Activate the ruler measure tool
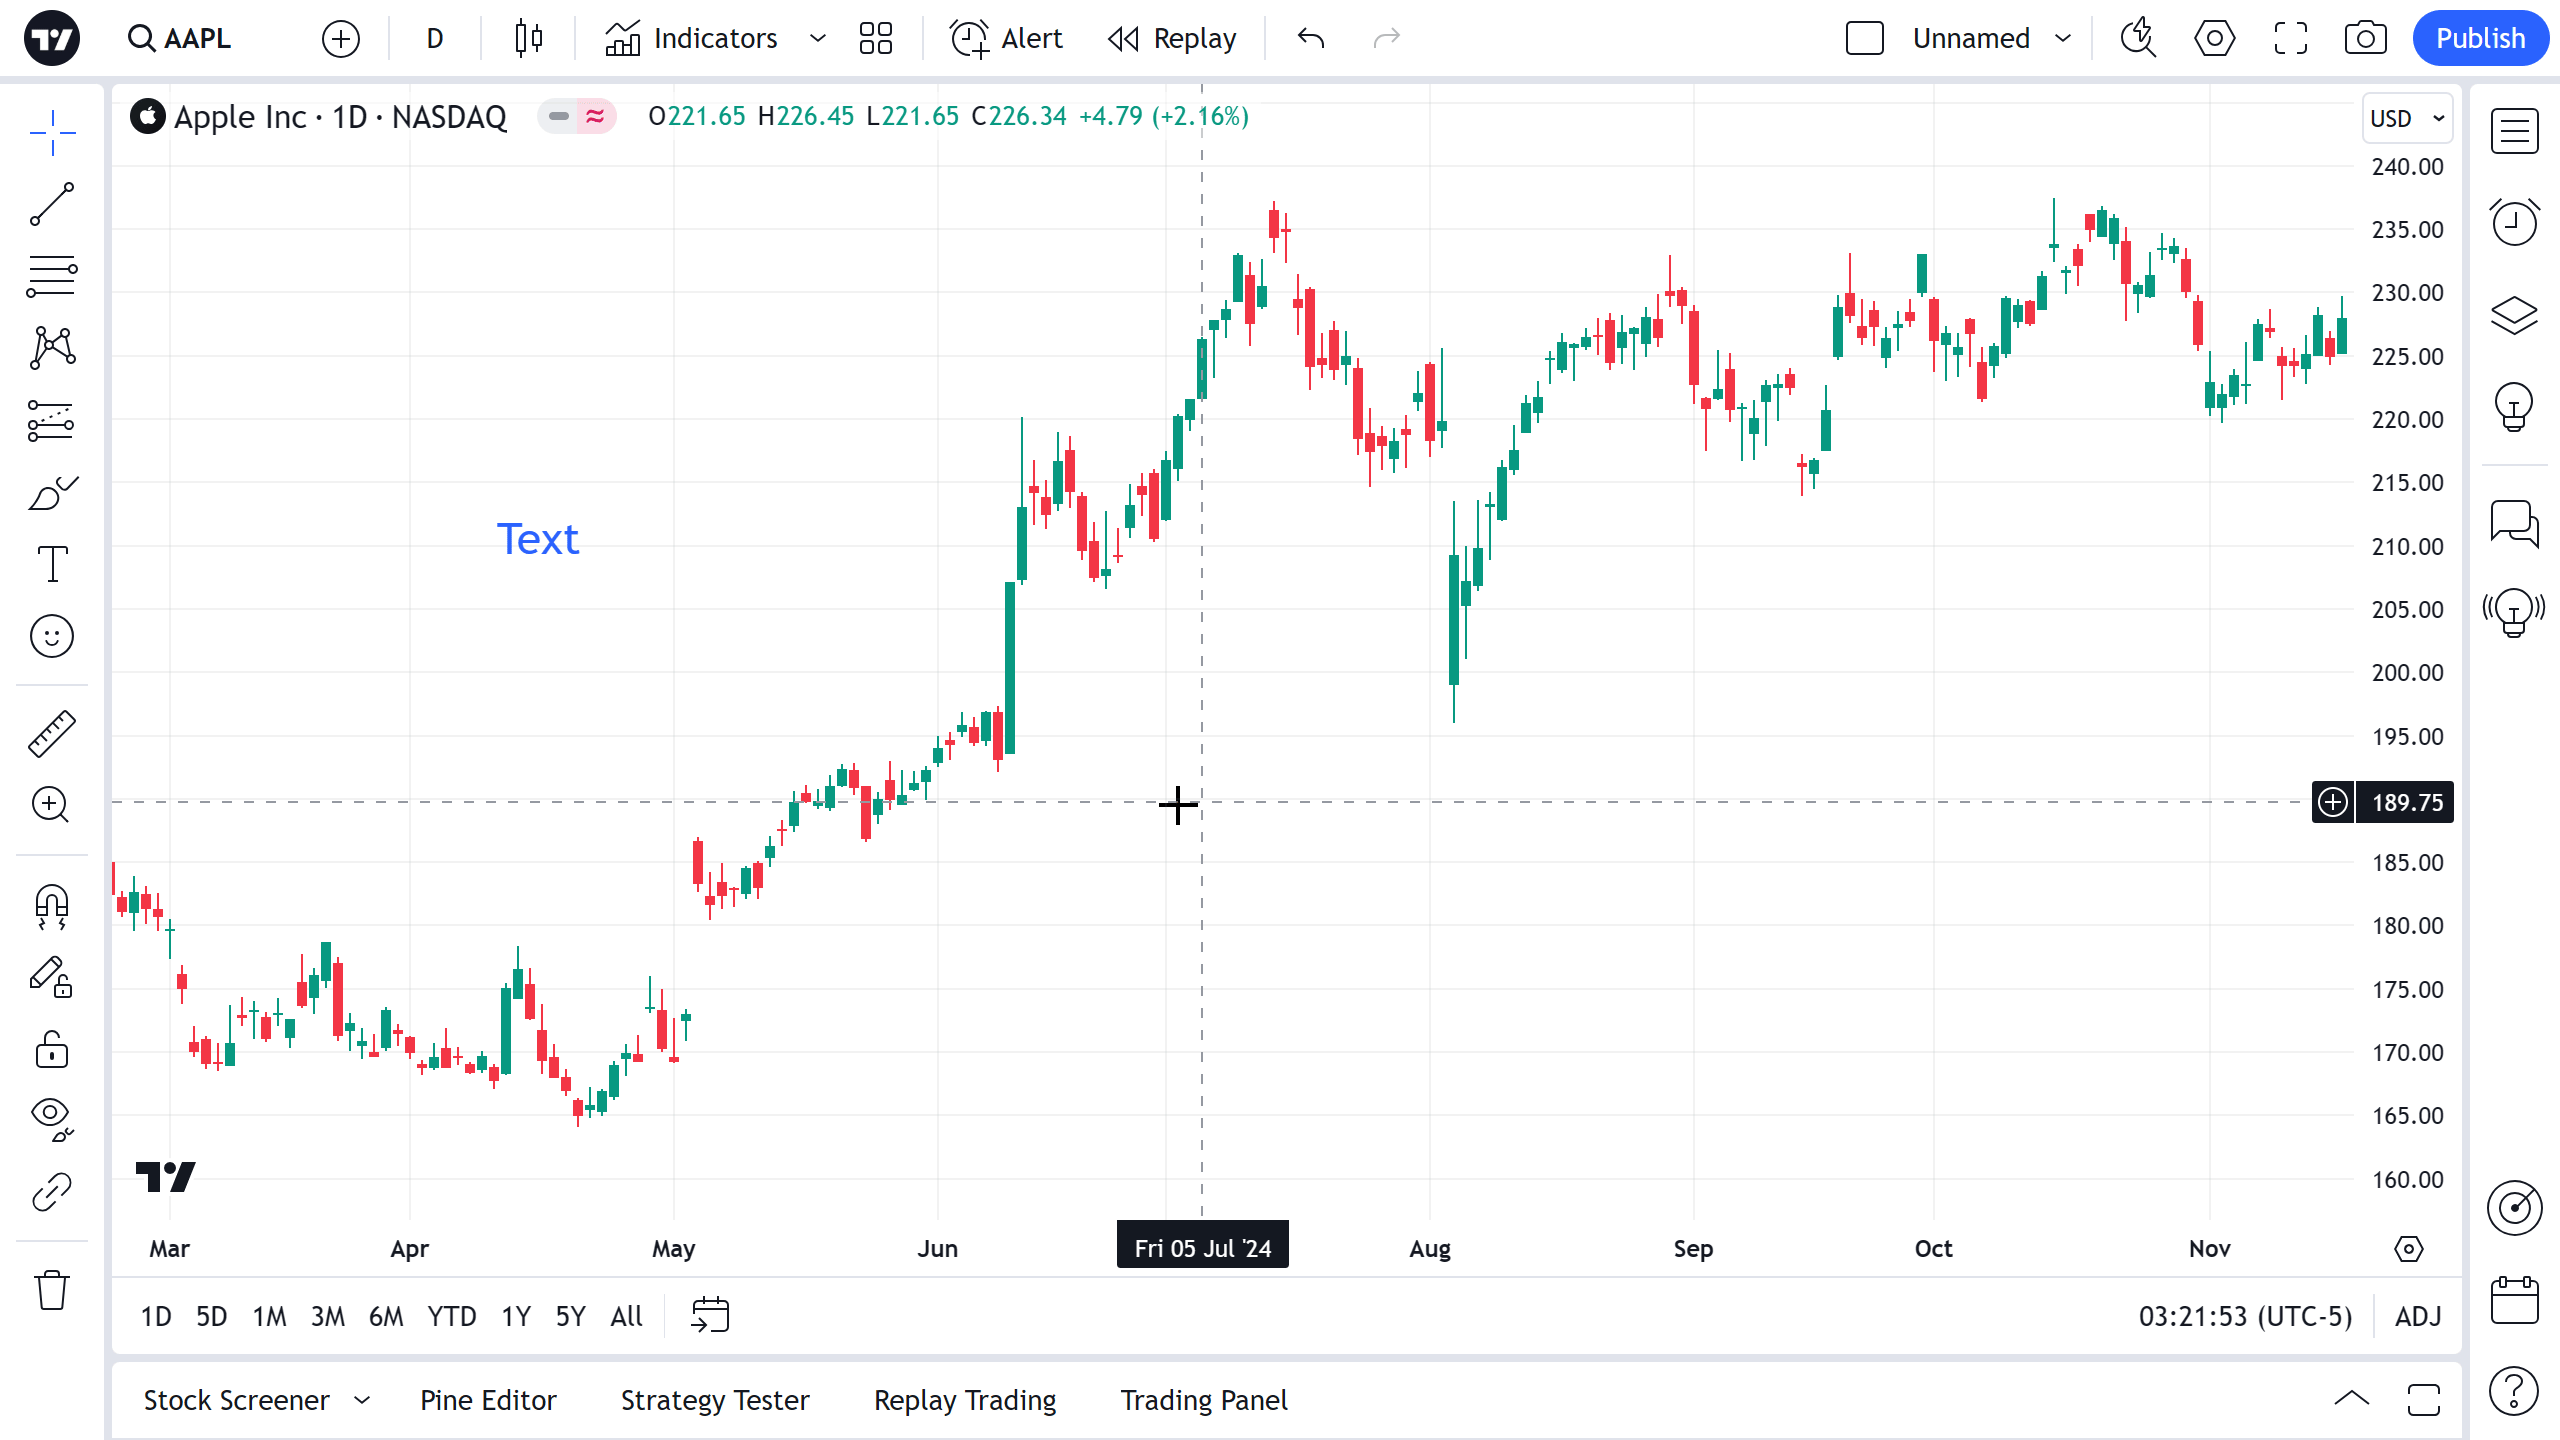Screen dimensions: 2560x1440 click(52, 733)
